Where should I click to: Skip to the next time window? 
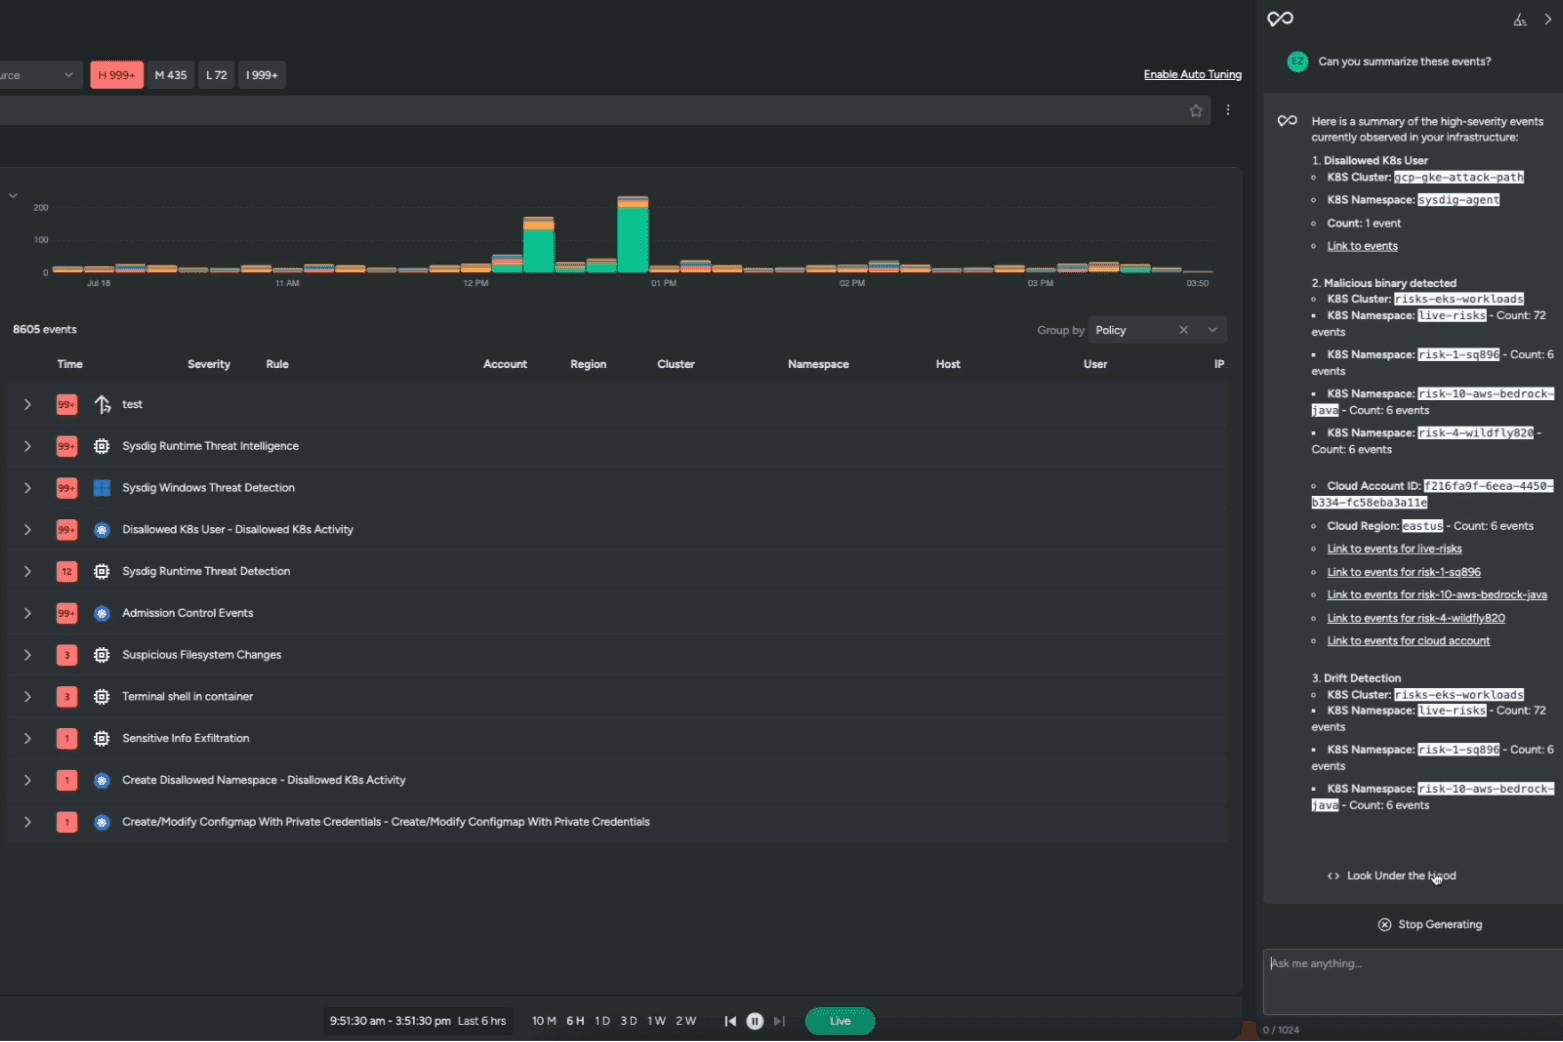780,1021
